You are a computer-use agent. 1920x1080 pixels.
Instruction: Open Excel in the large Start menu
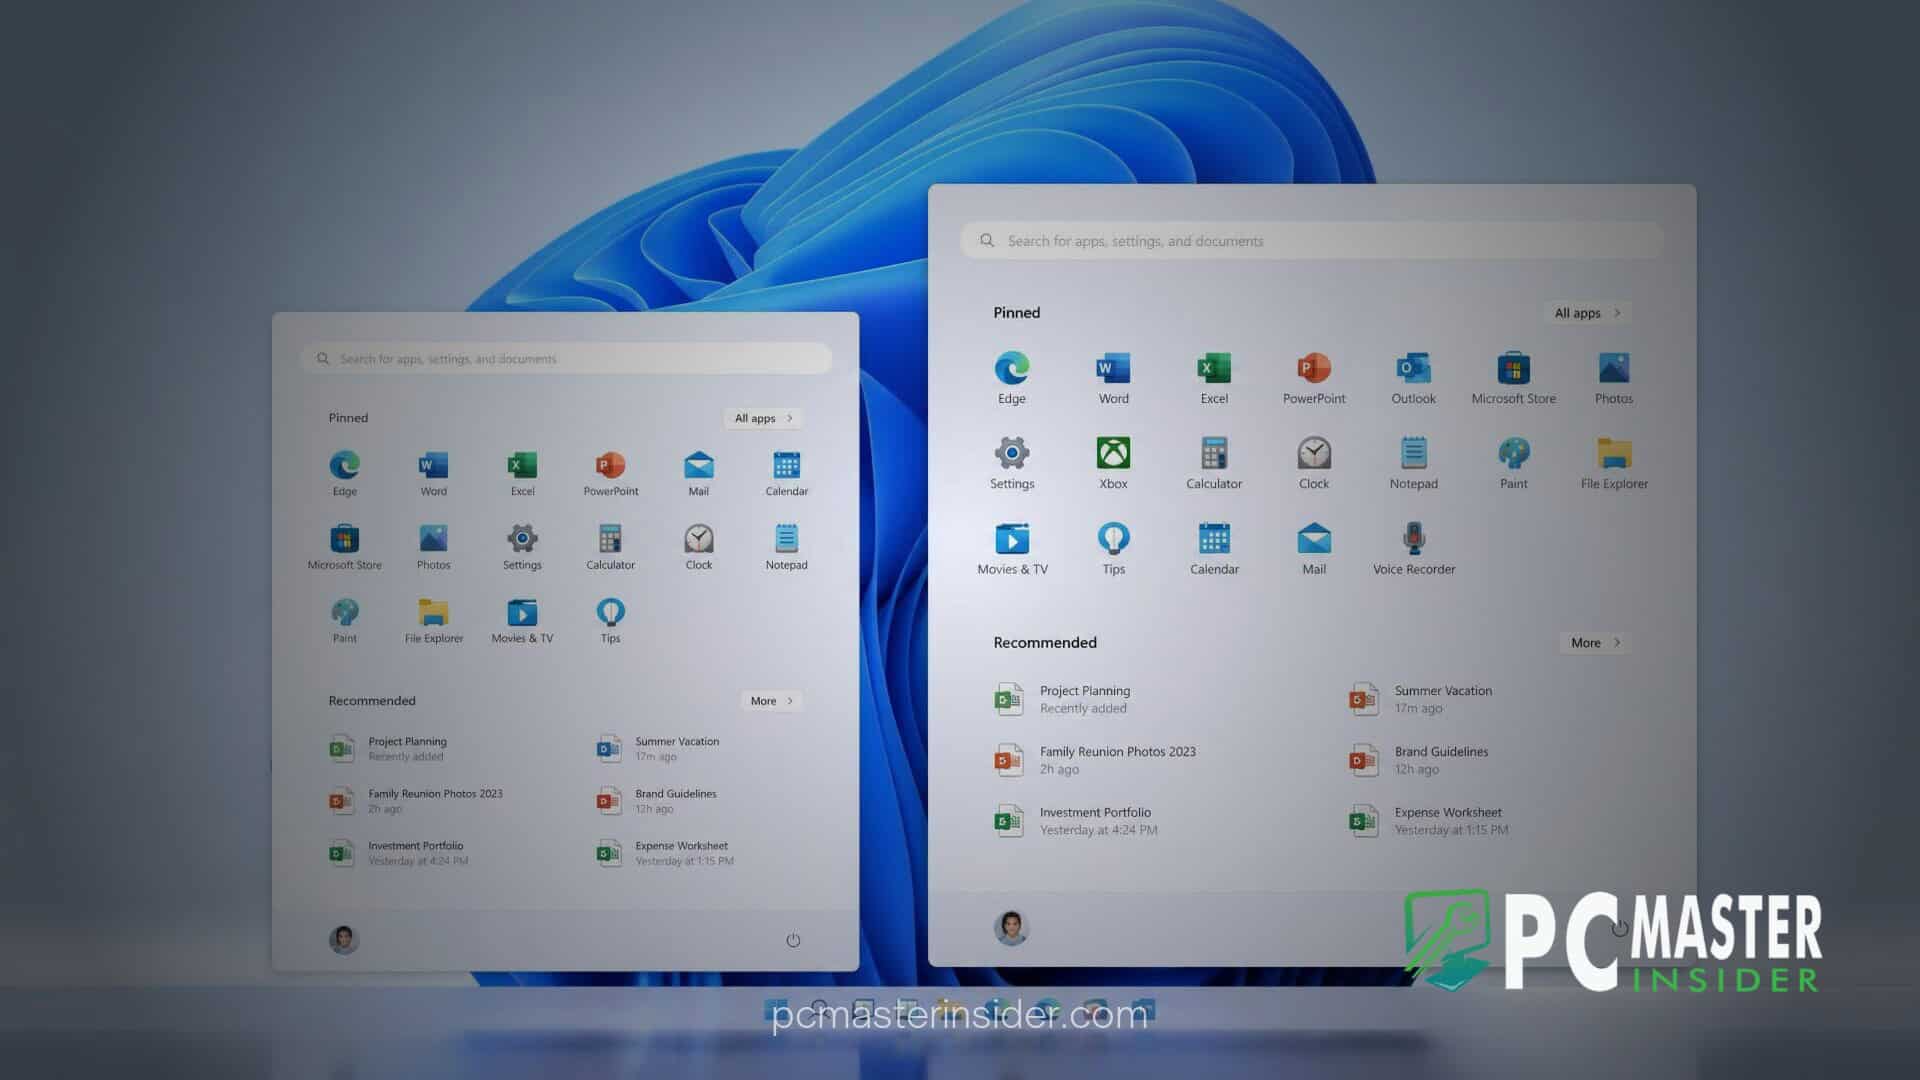1214,377
